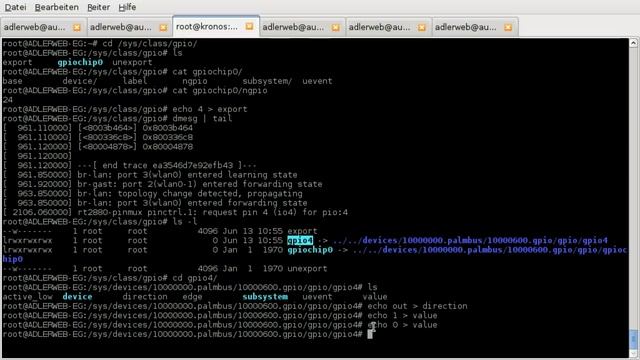Click the 'cat gpiochip0/ngpio' command

click(x=220, y=91)
